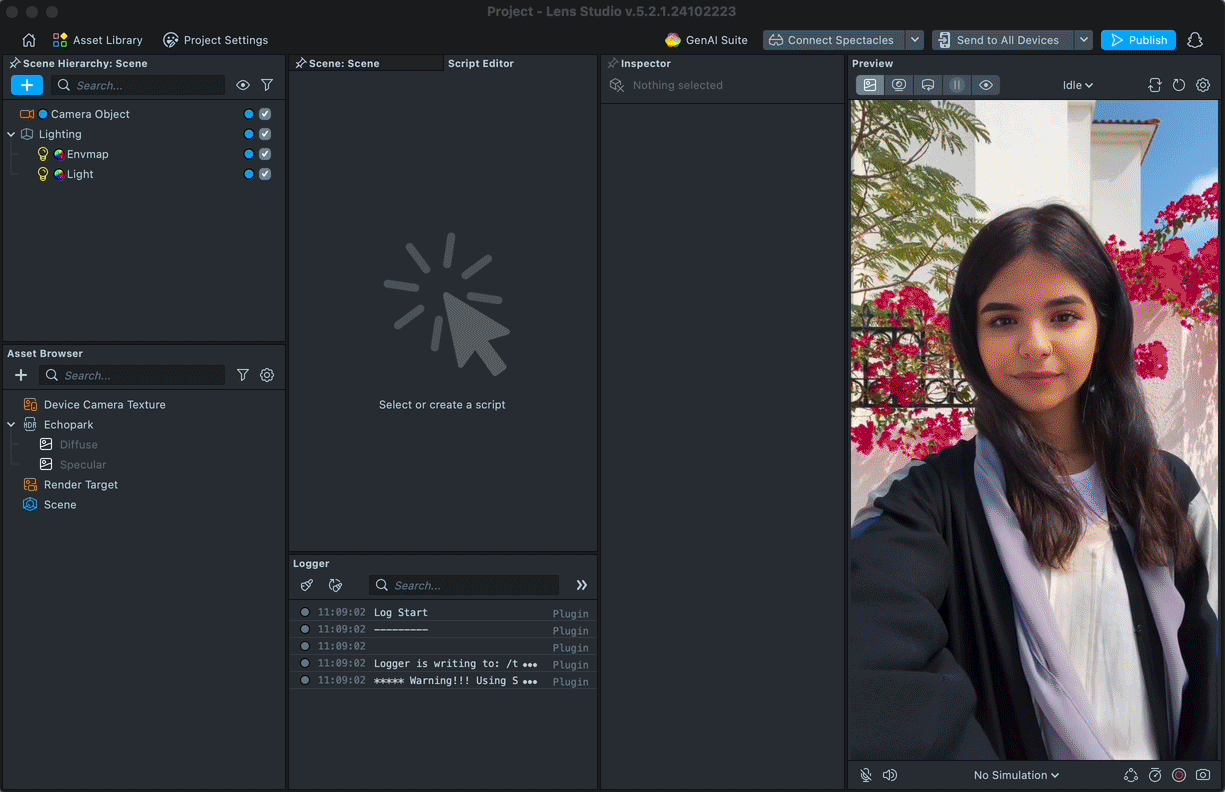Click the add object plus button in Scene Hierarchy

click(x=27, y=85)
